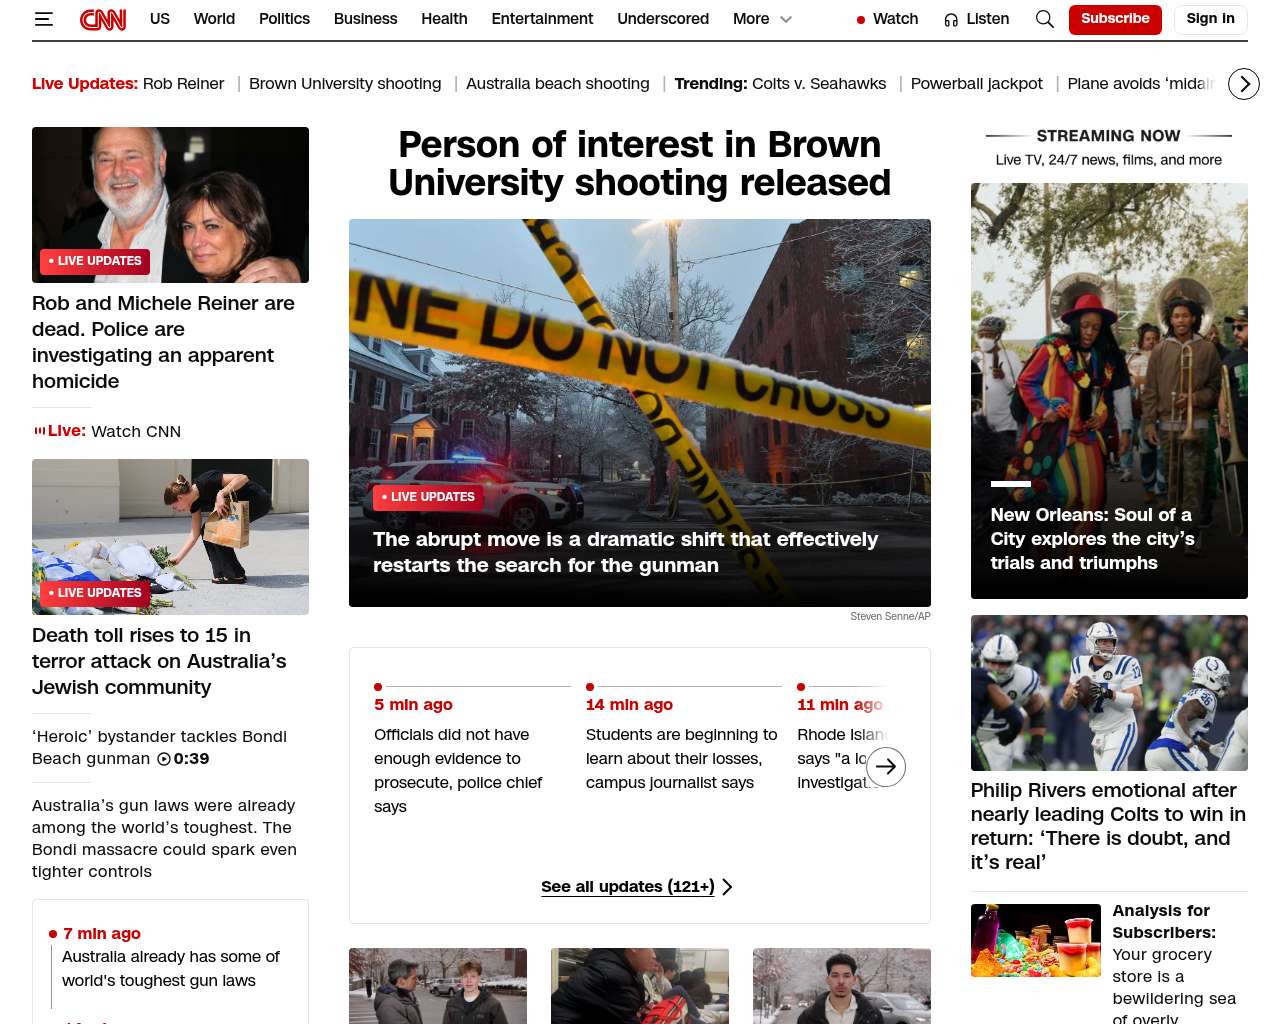Click the red Watch live dot

pos(860,20)
